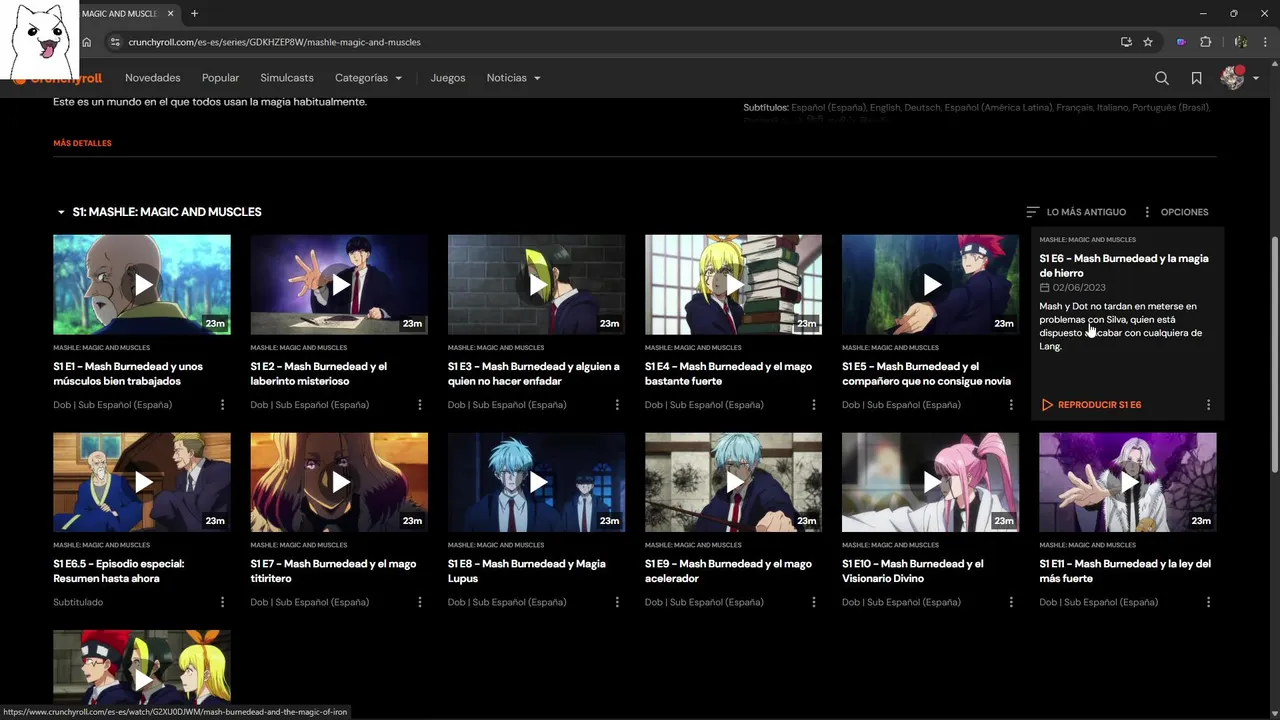Expand the Categorías dropdown
Image resolution: width=1280 pixels, height=720 pixels.
pos(368,78)
